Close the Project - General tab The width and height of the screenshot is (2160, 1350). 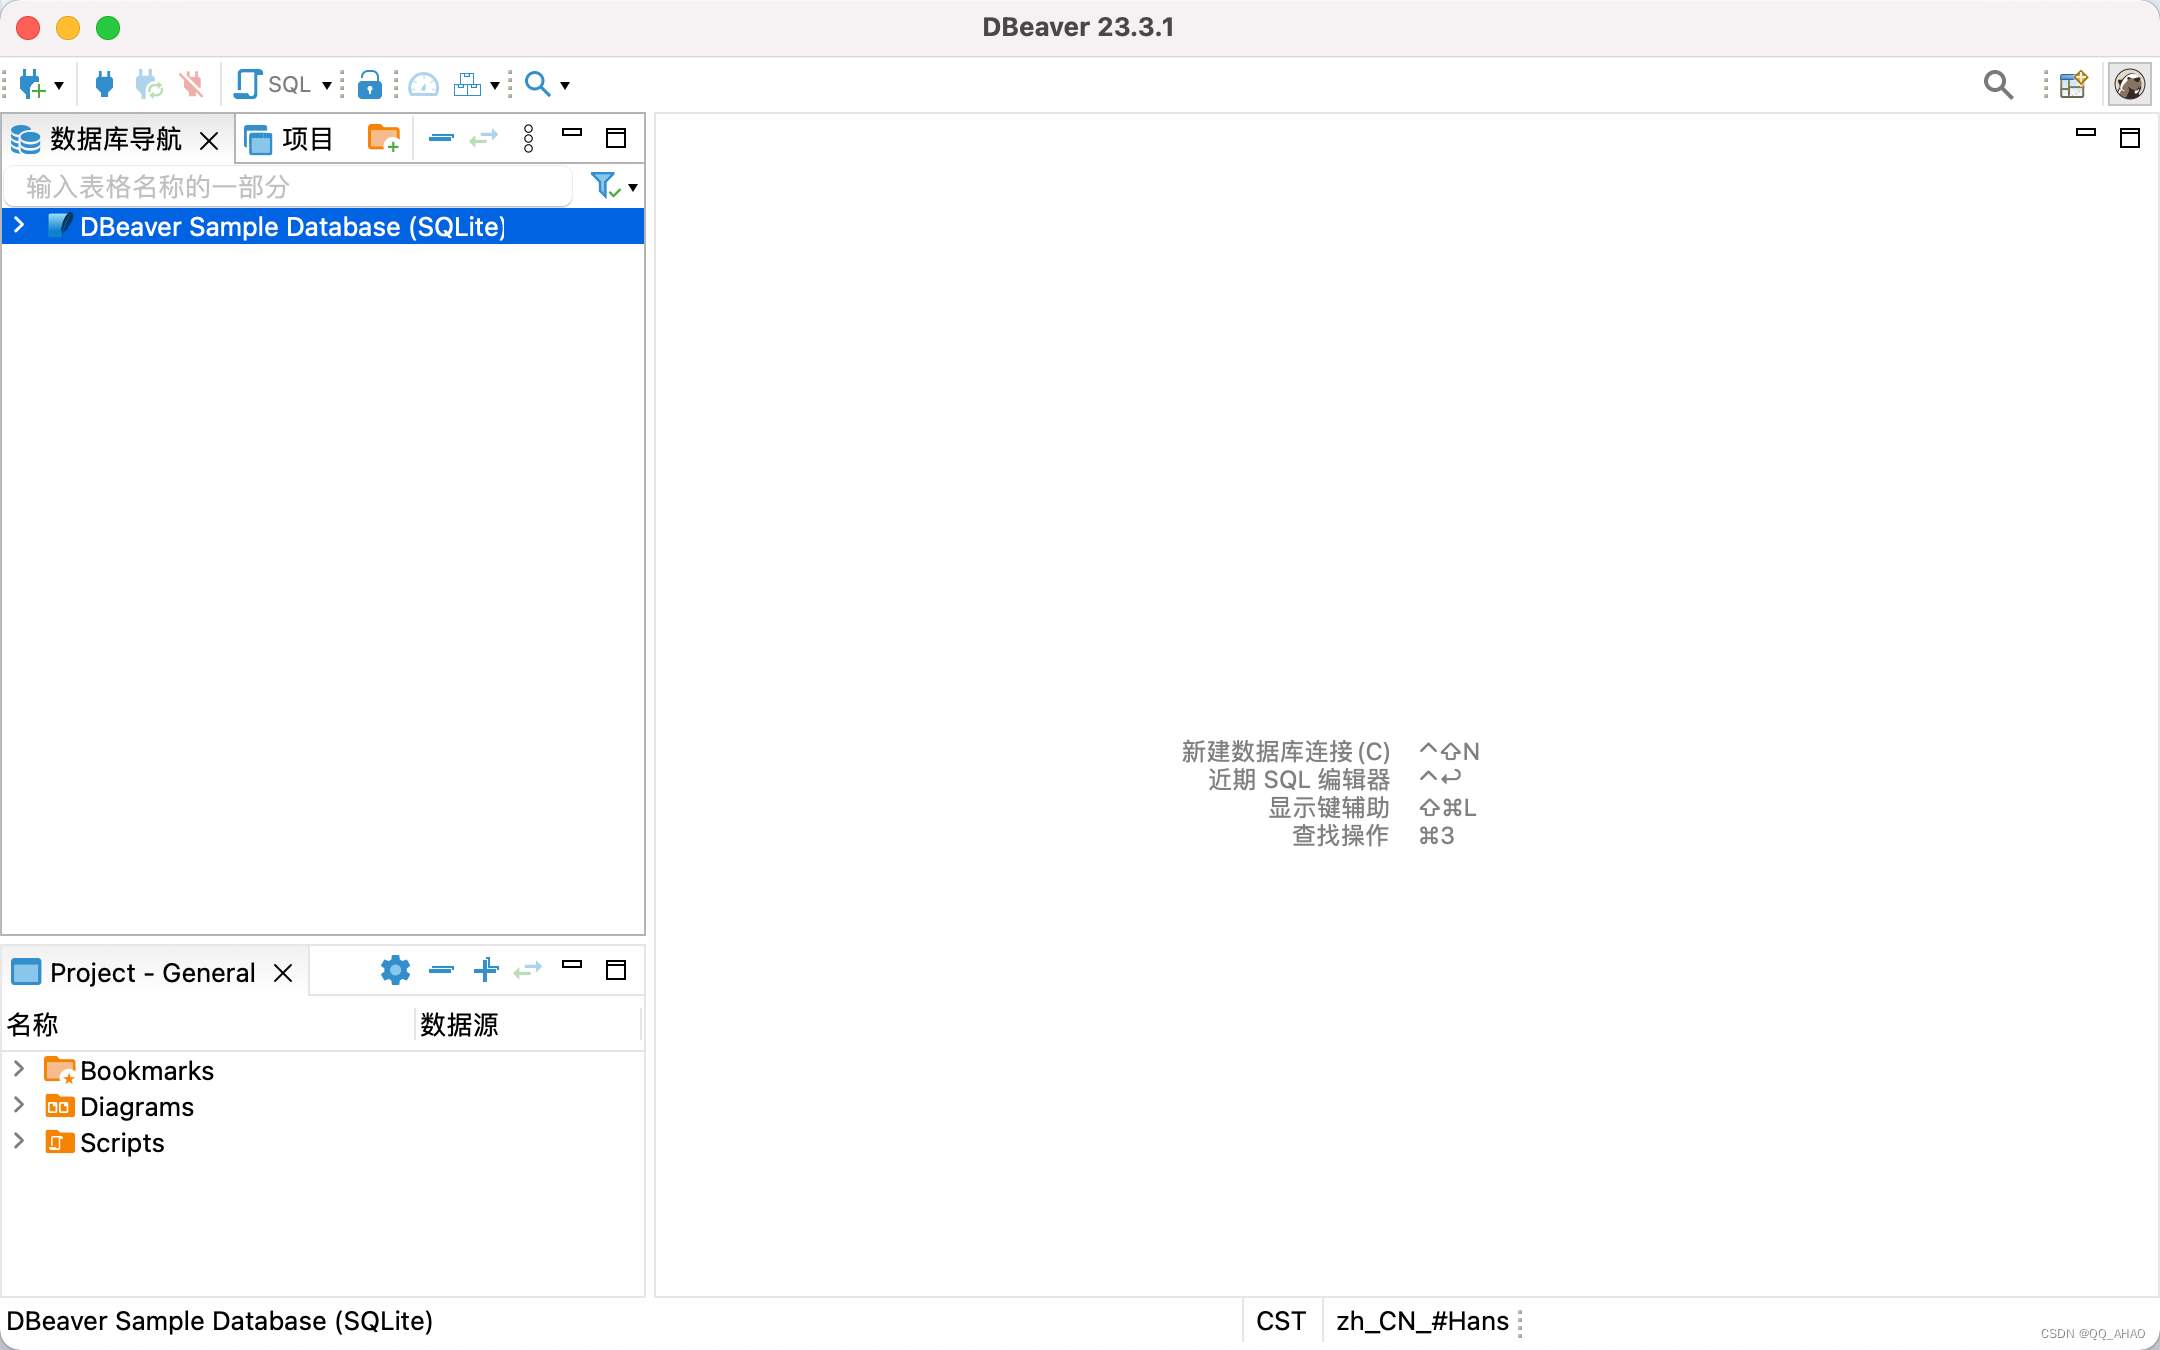pyautogui.click(x=283, y=973)
